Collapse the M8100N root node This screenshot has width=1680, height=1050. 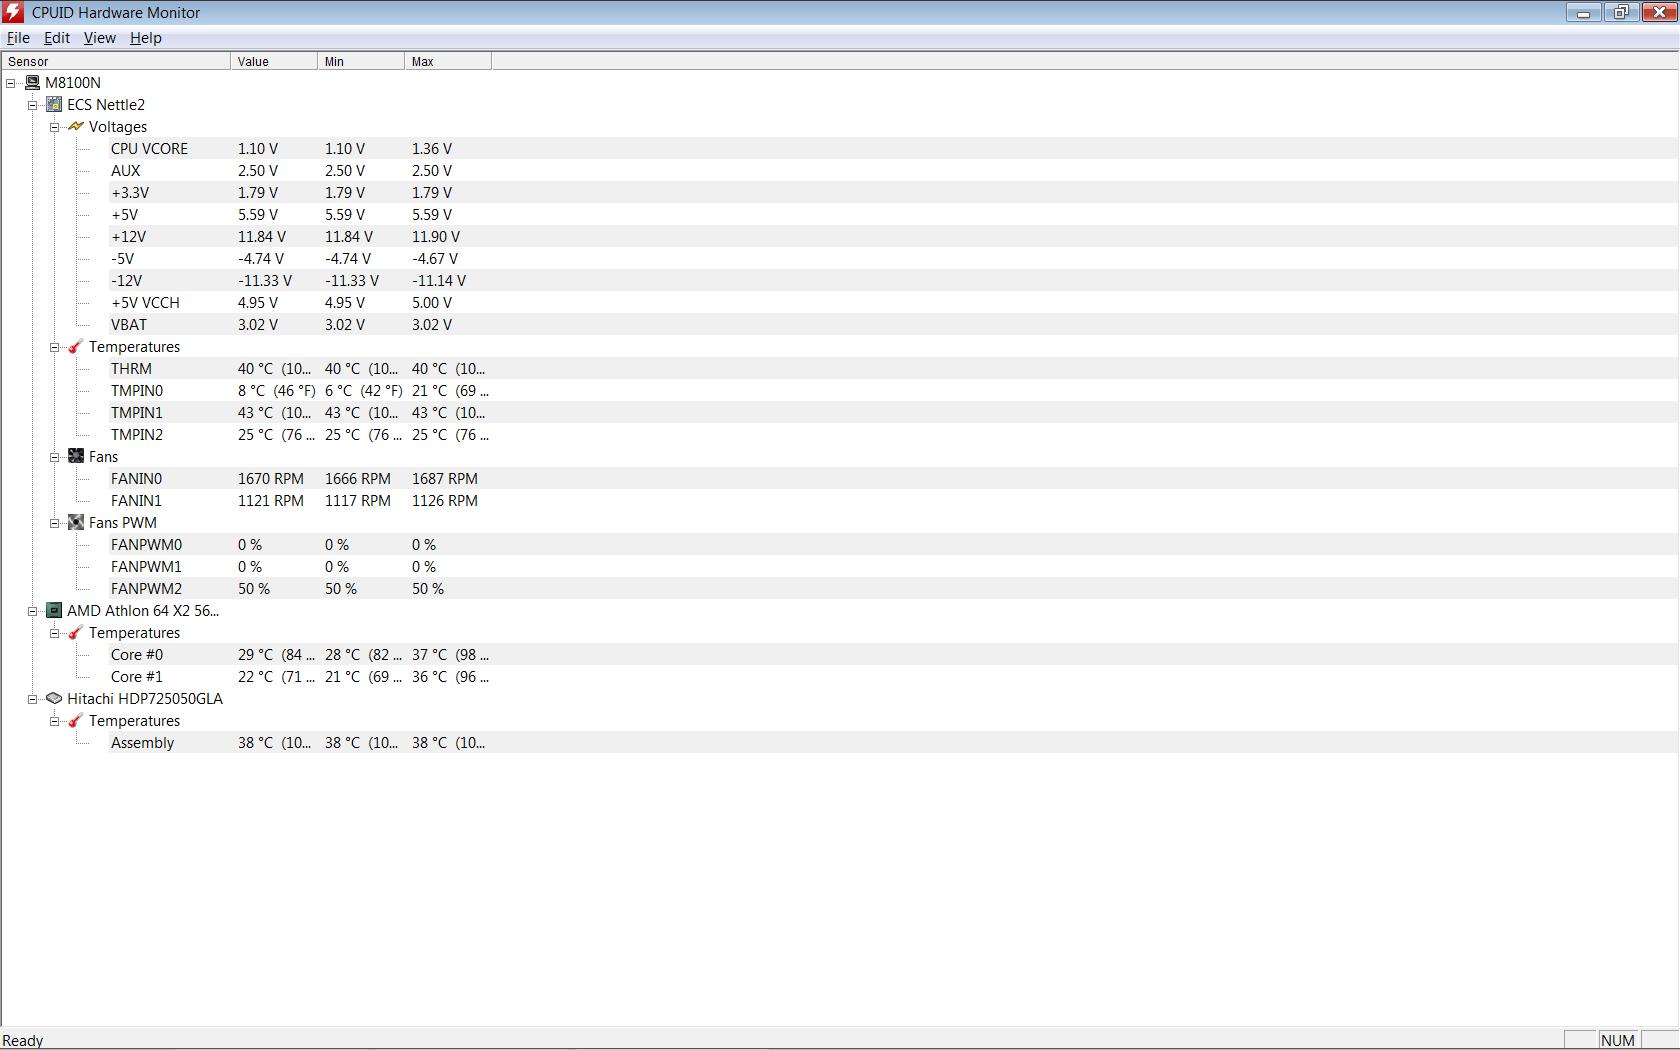coord(11,83)
